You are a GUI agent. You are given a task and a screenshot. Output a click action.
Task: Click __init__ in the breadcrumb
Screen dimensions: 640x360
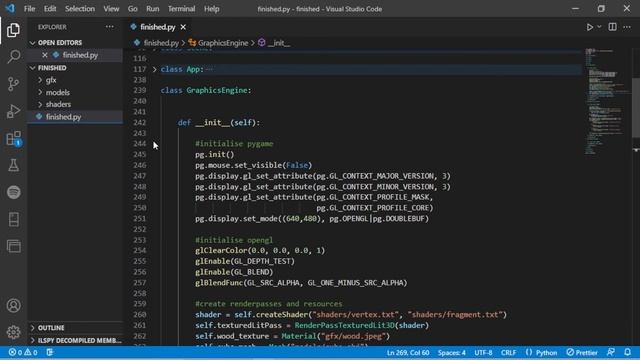point(279,43)
